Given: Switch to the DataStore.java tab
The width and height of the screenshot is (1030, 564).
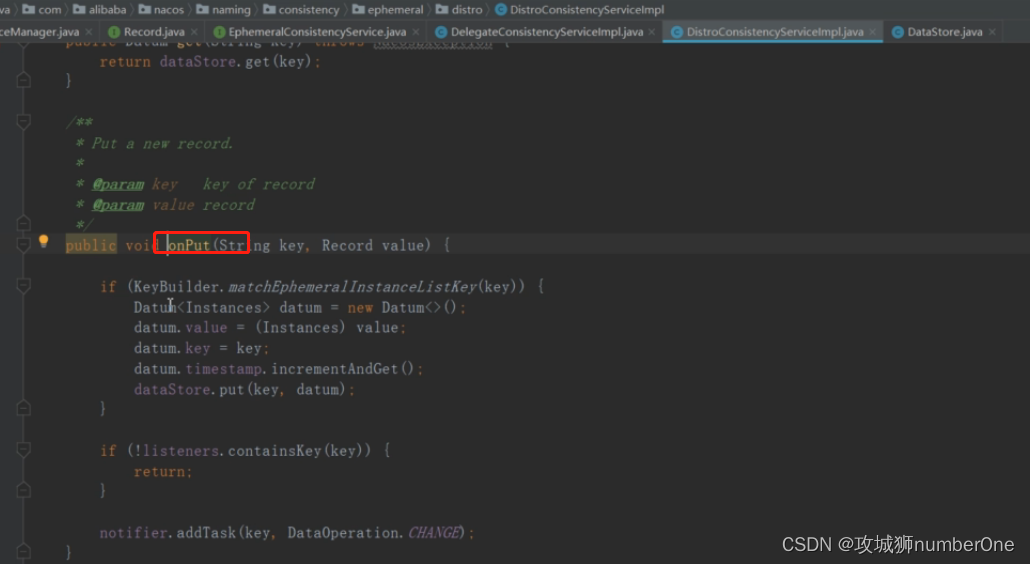Looking at the screenshot, I should coord(945,32).
